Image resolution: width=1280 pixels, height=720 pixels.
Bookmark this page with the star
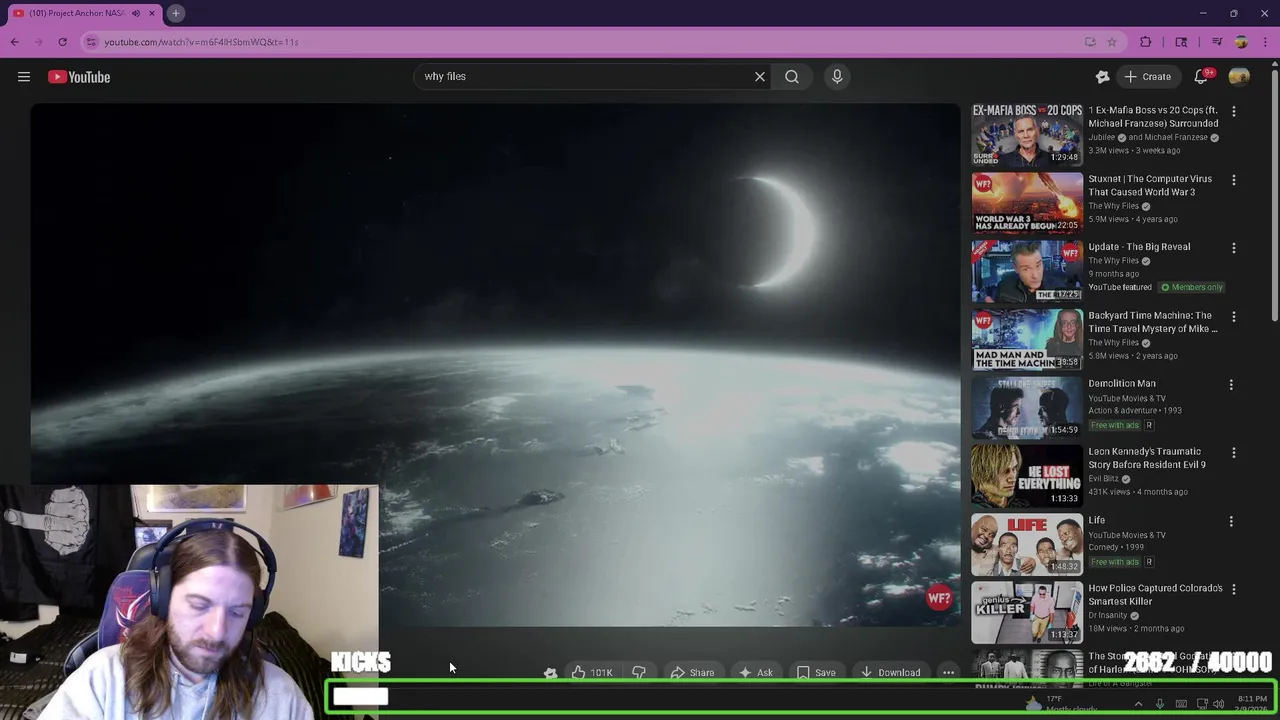(1112, 42)
